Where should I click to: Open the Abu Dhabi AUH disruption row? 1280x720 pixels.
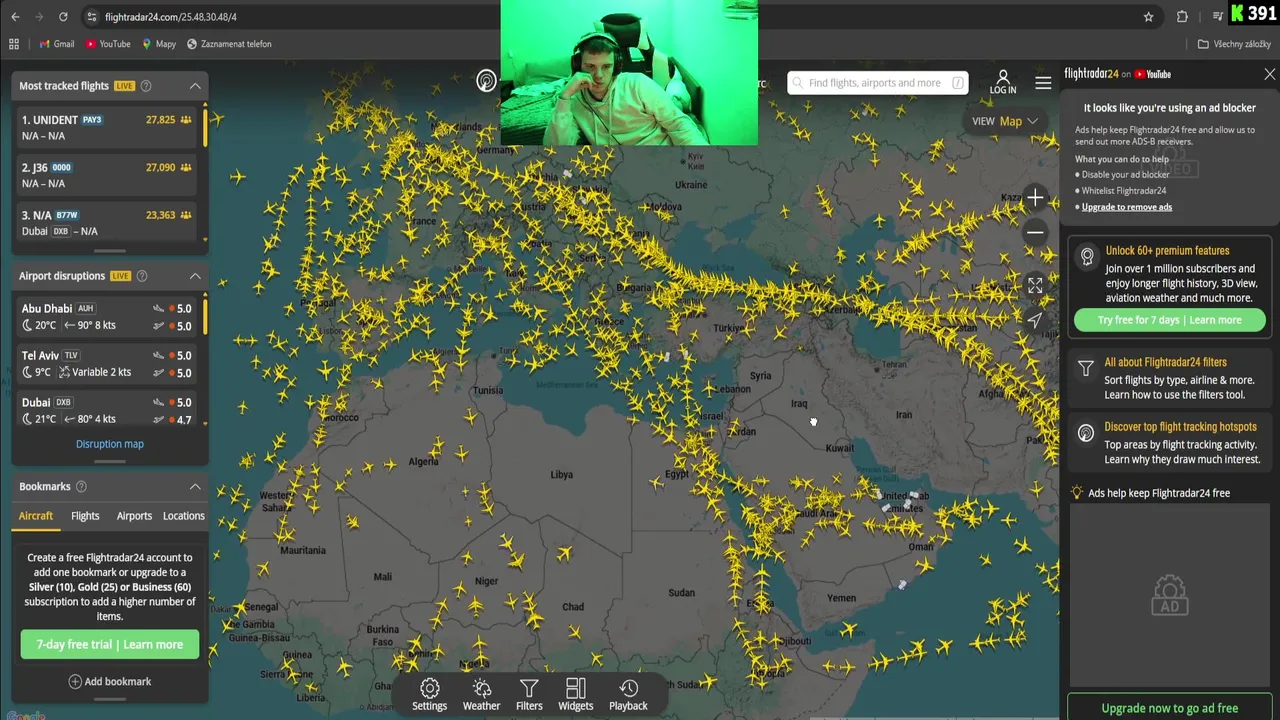point(107,317)
